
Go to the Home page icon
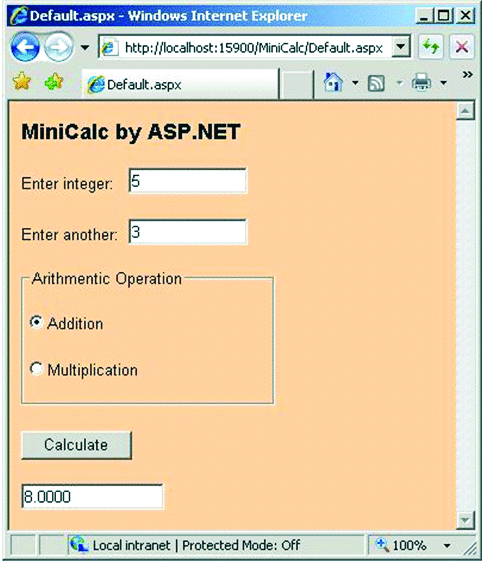tap(333, 82)
